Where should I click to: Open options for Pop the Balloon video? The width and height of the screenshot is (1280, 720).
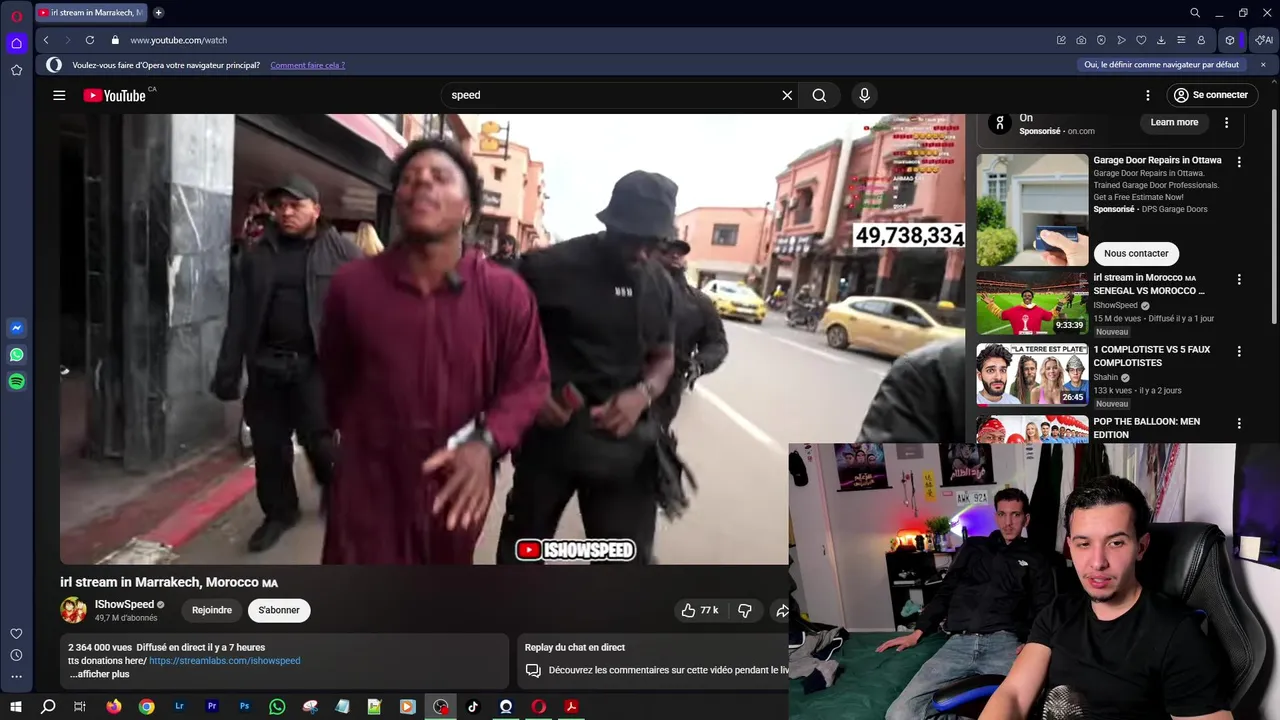1239,424
